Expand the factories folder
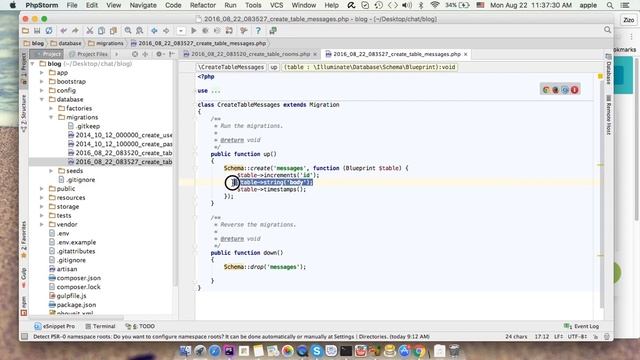Screen dimensions: 640x360 (x=51, y=109)
